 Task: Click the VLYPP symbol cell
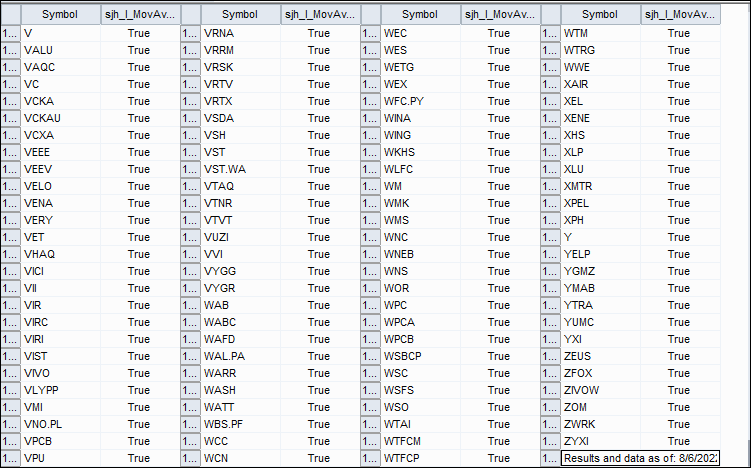60,390
